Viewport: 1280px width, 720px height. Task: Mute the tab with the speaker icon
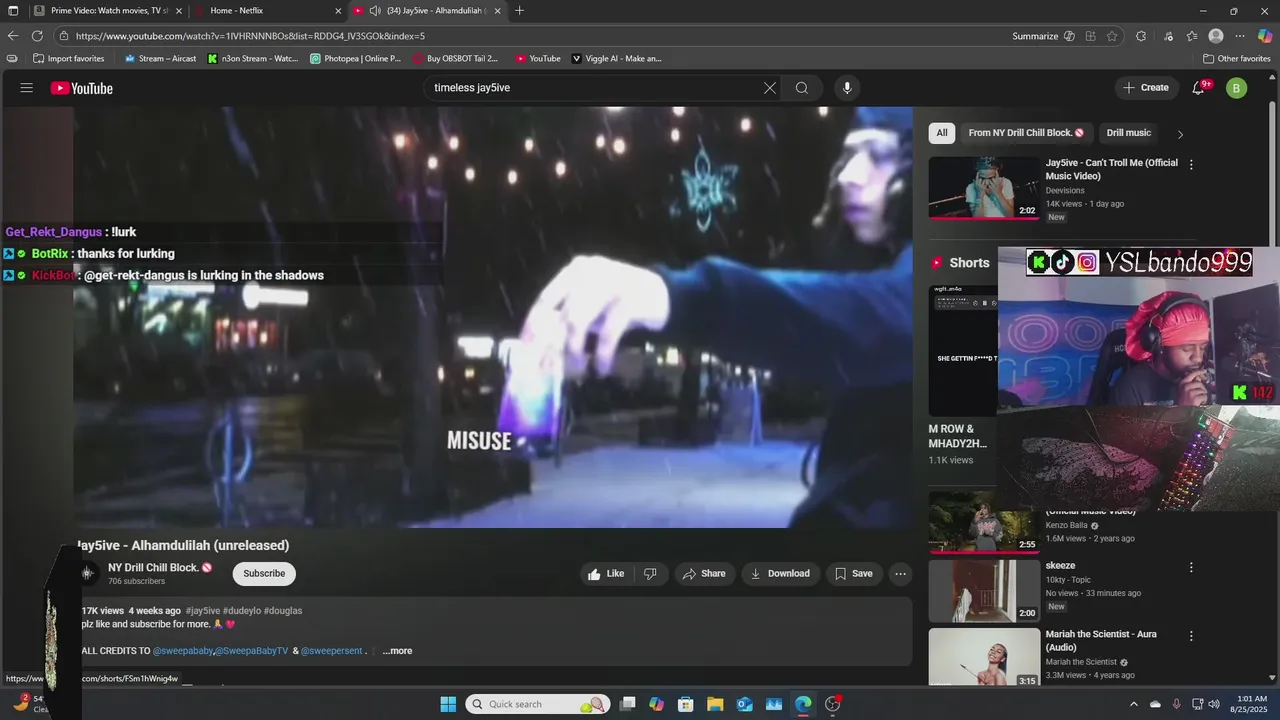pos(374,10)
